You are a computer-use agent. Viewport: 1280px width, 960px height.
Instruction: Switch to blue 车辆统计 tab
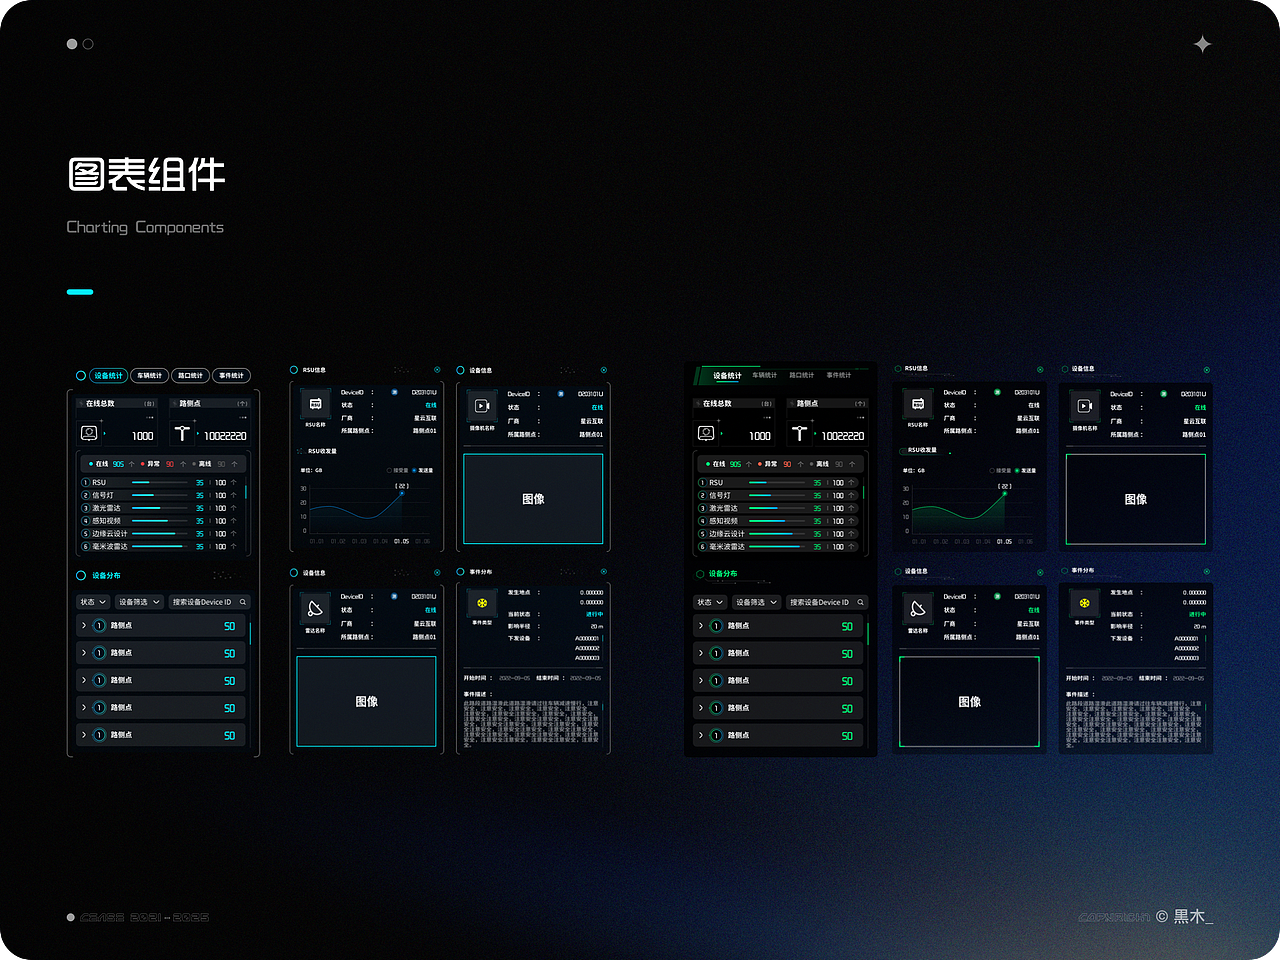point(149,376)
